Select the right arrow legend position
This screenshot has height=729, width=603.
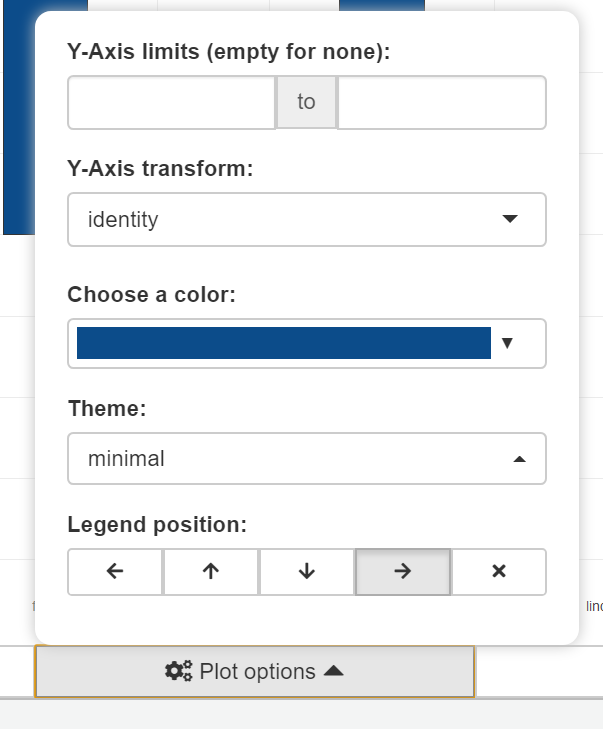[403, 572]
